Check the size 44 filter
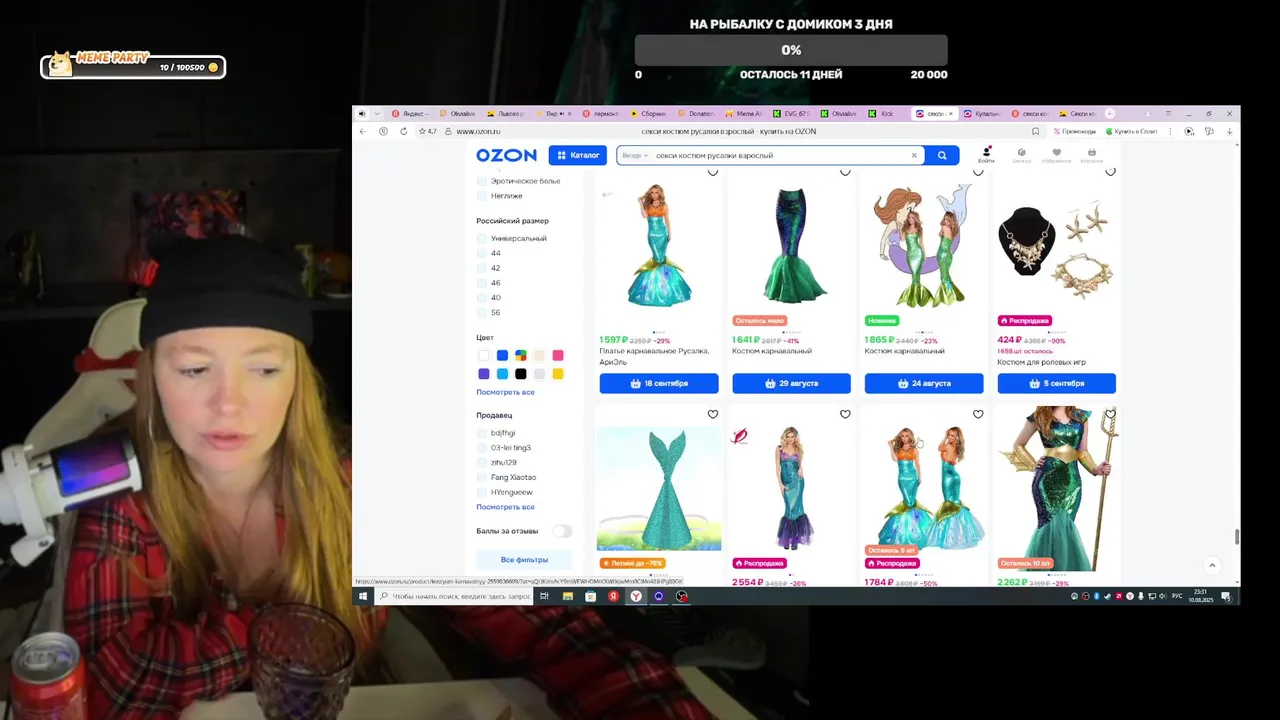Viewport: 1280px width, 720px height. [482, 253]
